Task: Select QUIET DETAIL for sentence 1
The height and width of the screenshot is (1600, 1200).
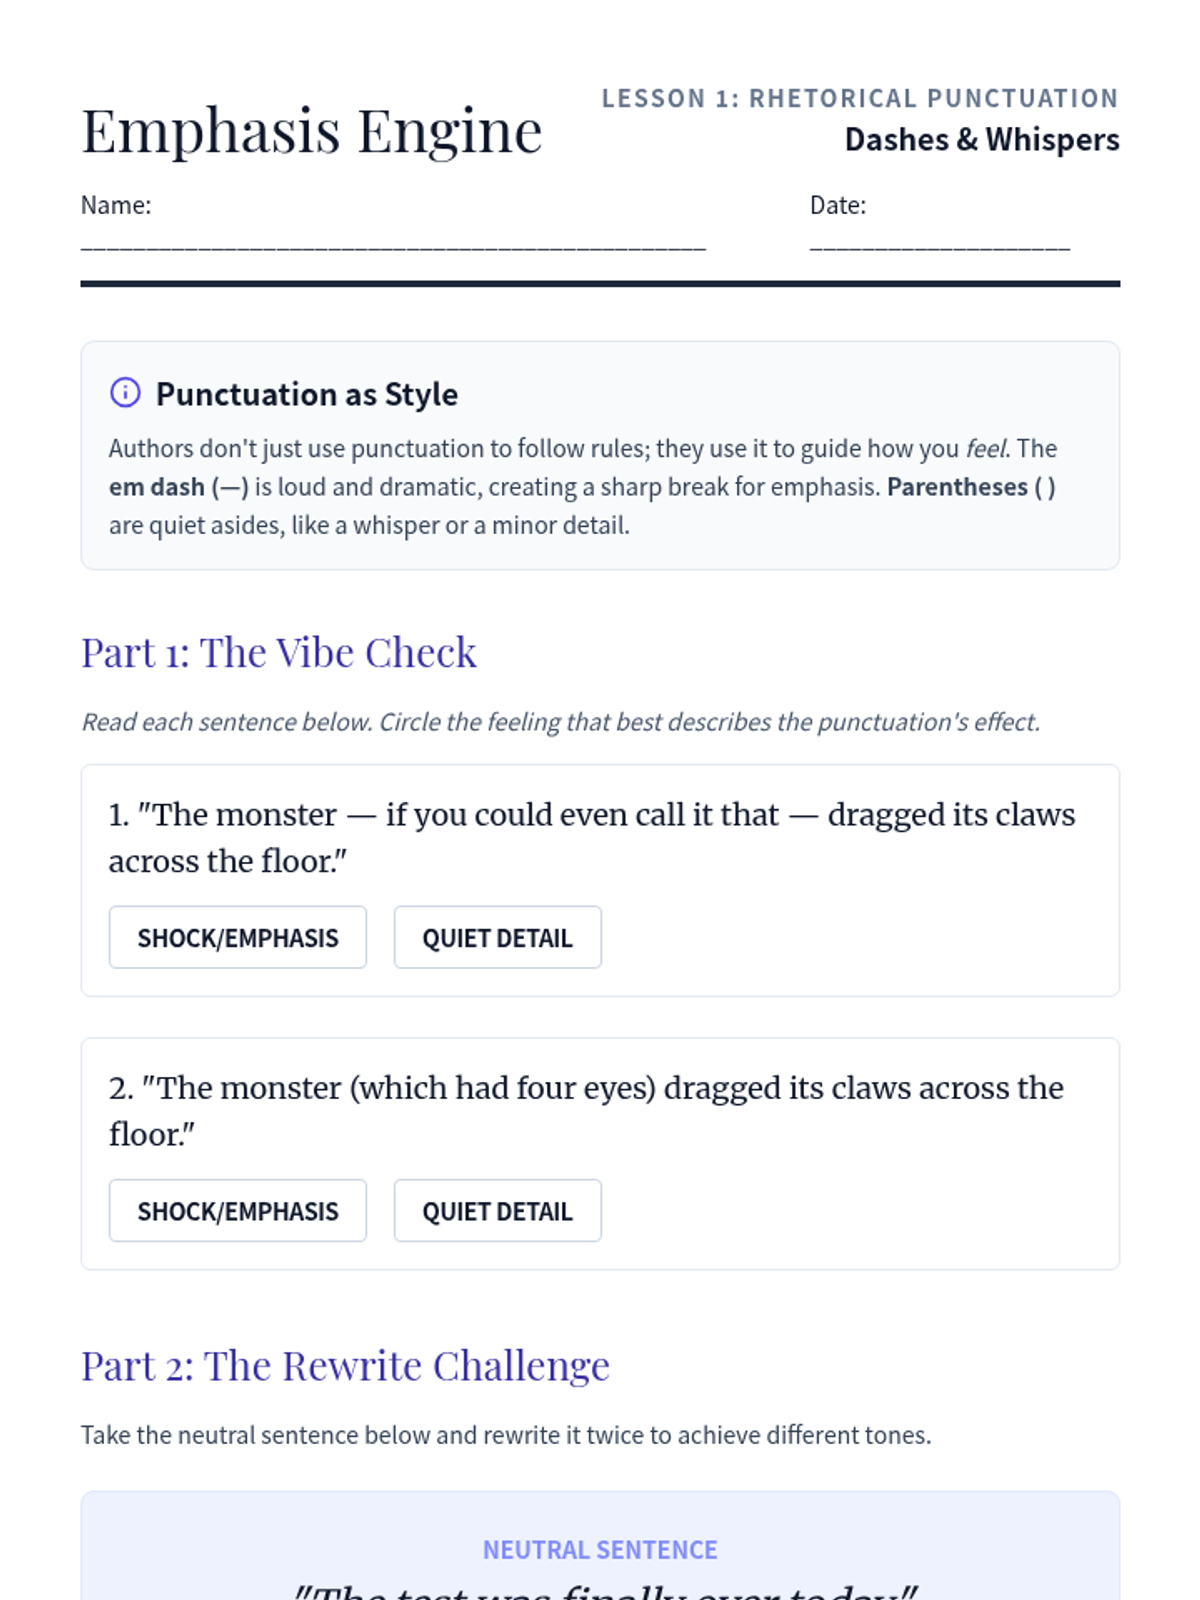Action: pyautogui.click(x=497, y=937)
